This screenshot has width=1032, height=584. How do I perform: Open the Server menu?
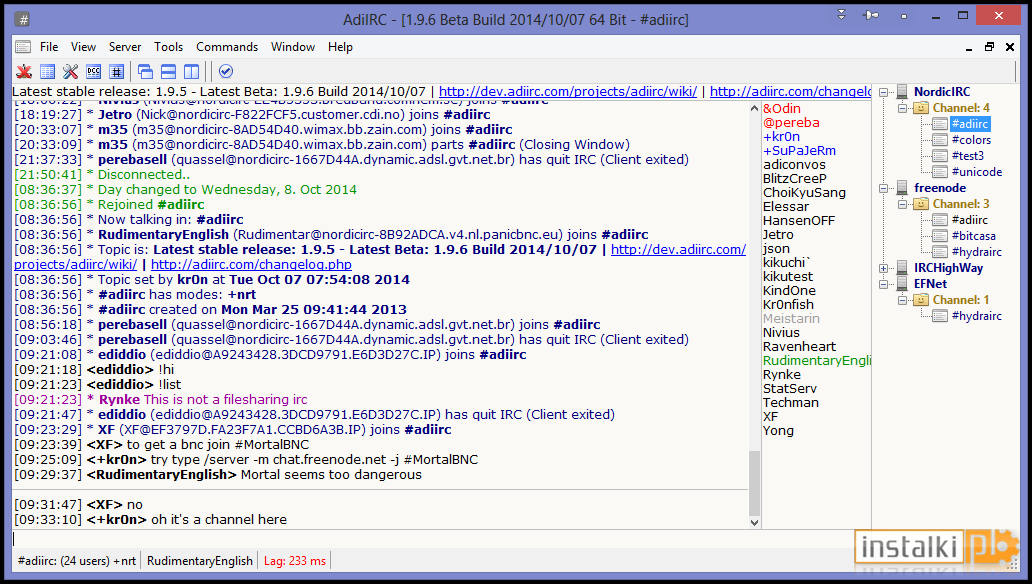tap(125, 47)
